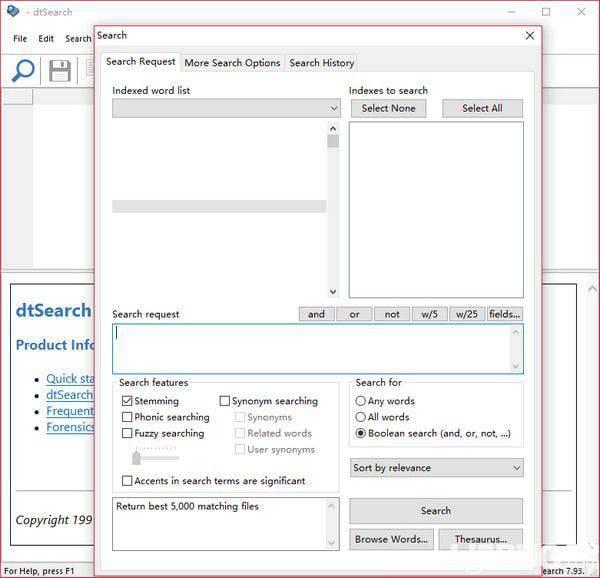The height and width of the screenshot is (578, 600).
Task: Enable Phonic searching checkbox
Action: point(127,417)
